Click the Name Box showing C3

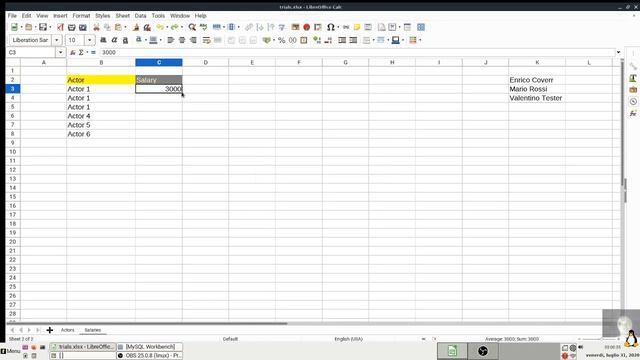[x=31, y=52]
